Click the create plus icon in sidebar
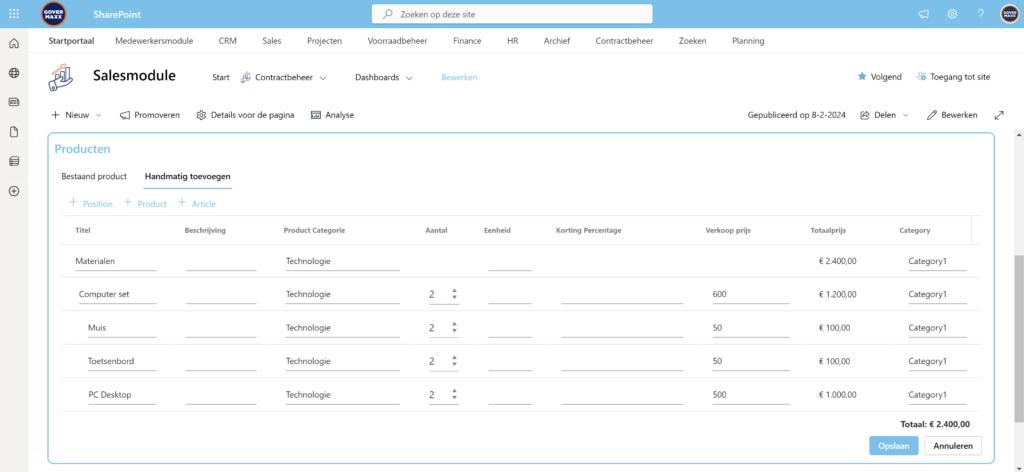The height and width of the screenshot is (472, 1024). [14, 191]
